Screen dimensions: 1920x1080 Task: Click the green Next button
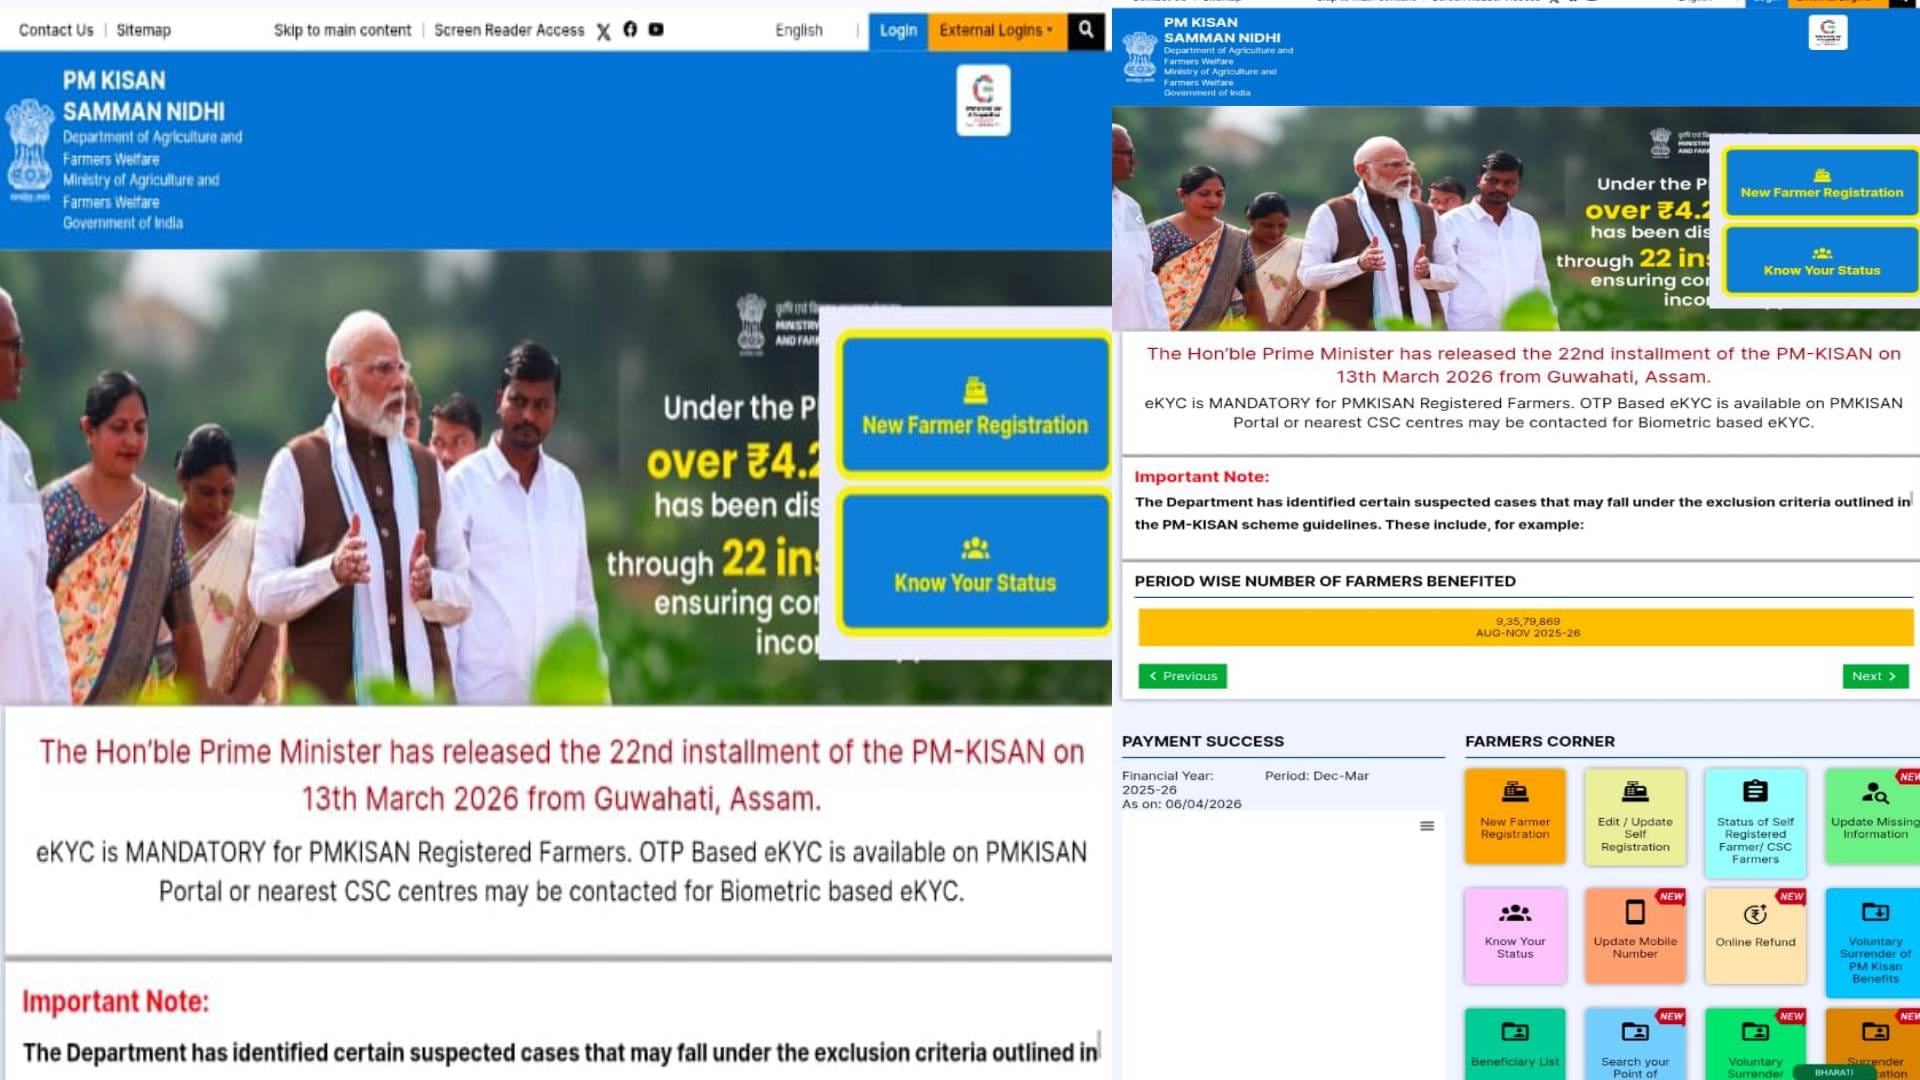click(1875, 676)
